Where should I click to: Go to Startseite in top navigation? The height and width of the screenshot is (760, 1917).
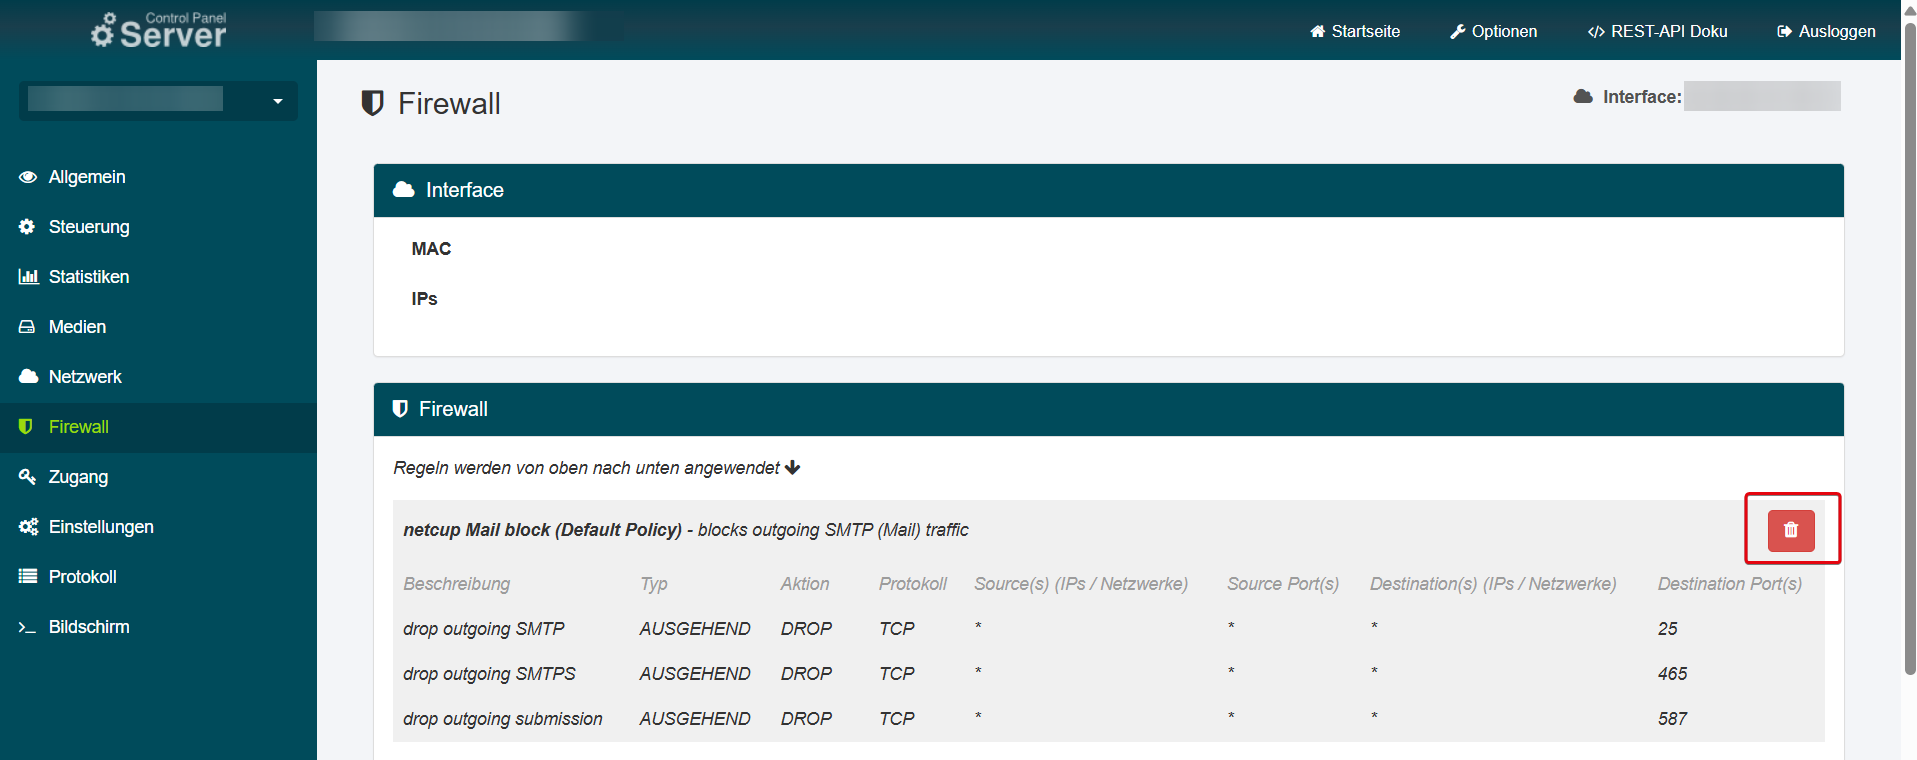click(1355, 31)
